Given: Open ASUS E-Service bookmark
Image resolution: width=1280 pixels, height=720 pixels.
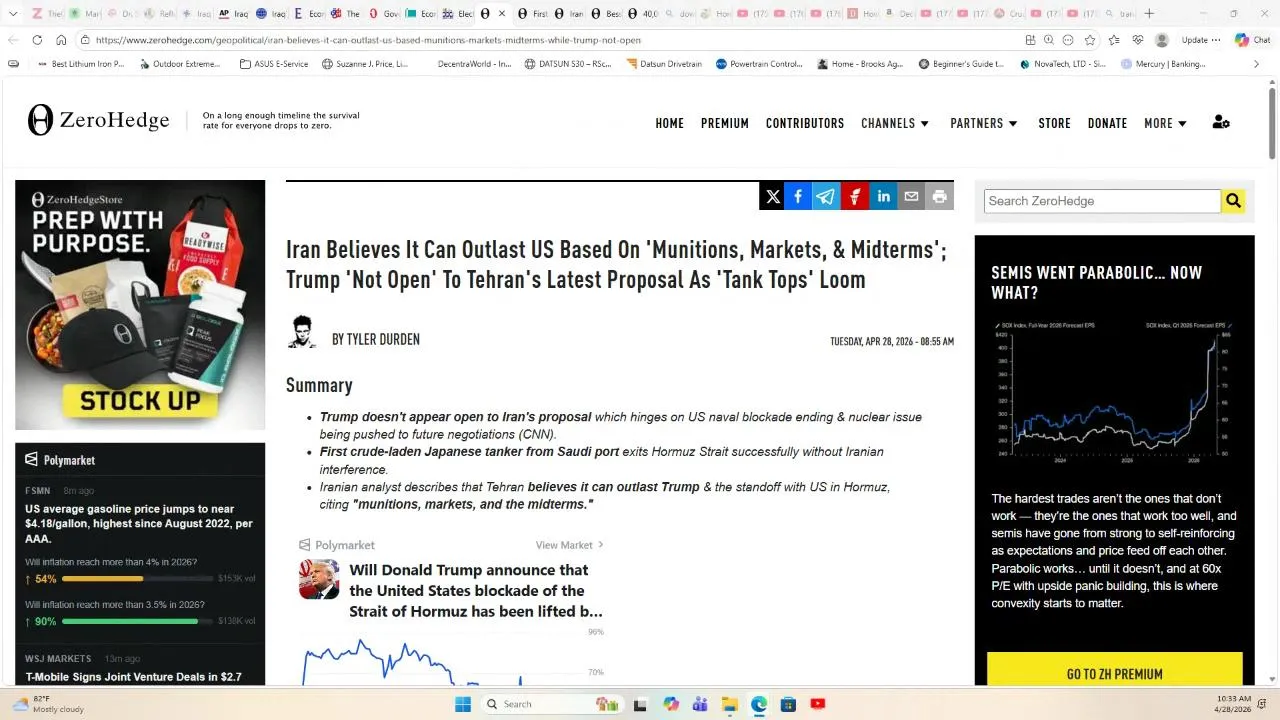Looking at the screenshot, I should [x=274, y=64].
